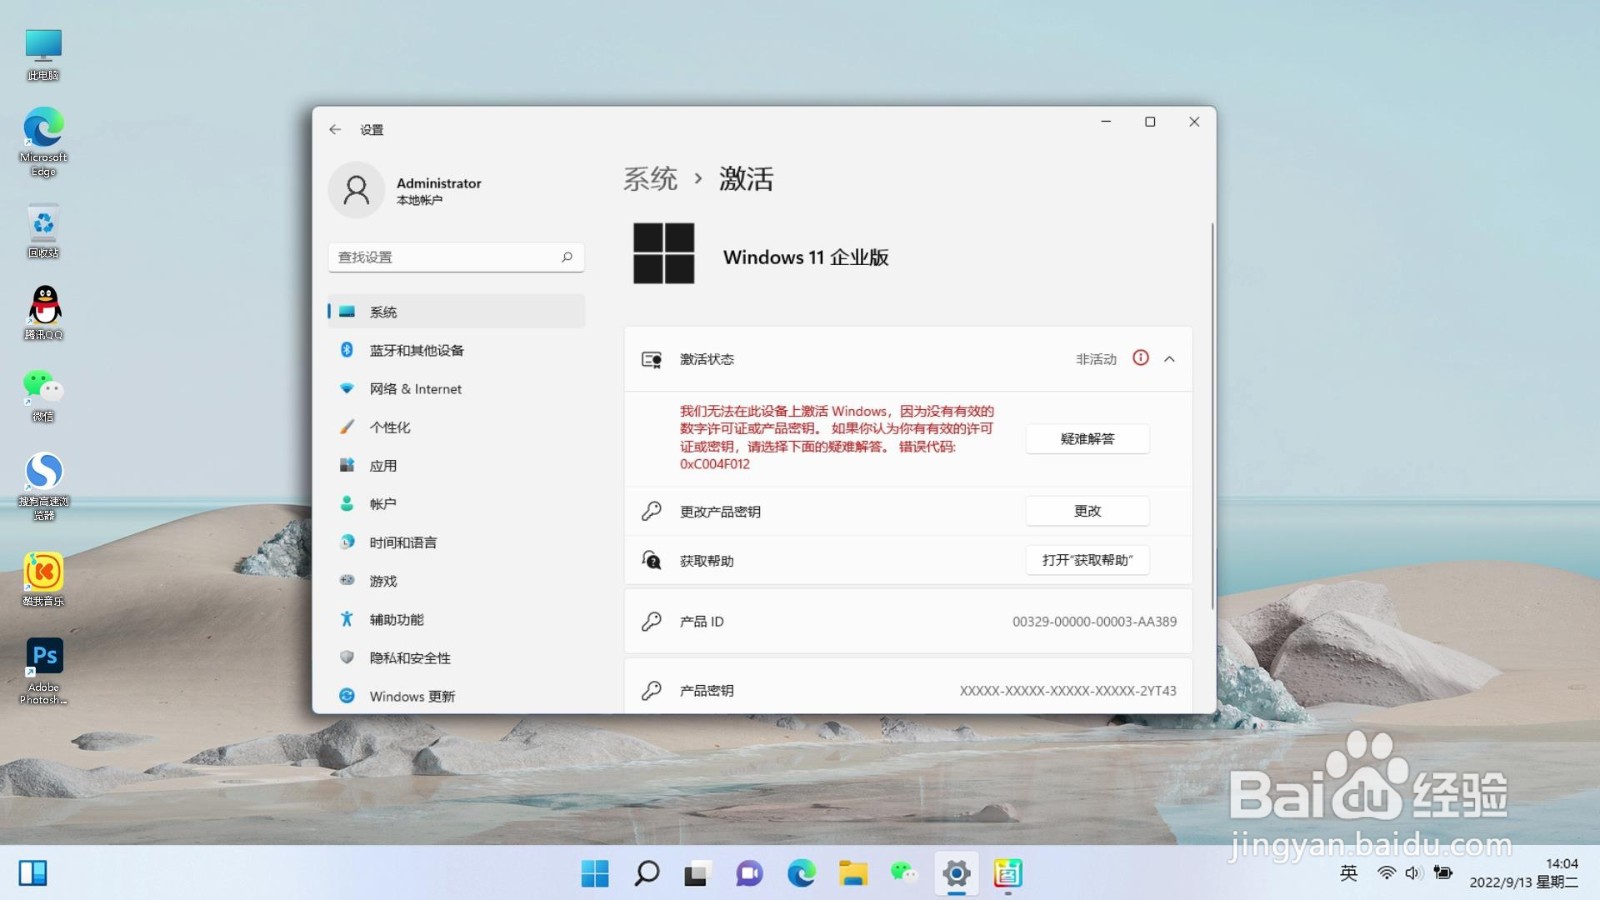Open Kuwo Music desktop shortcut
Viewport: 1600px width, 900px height.
coord(43,579)
